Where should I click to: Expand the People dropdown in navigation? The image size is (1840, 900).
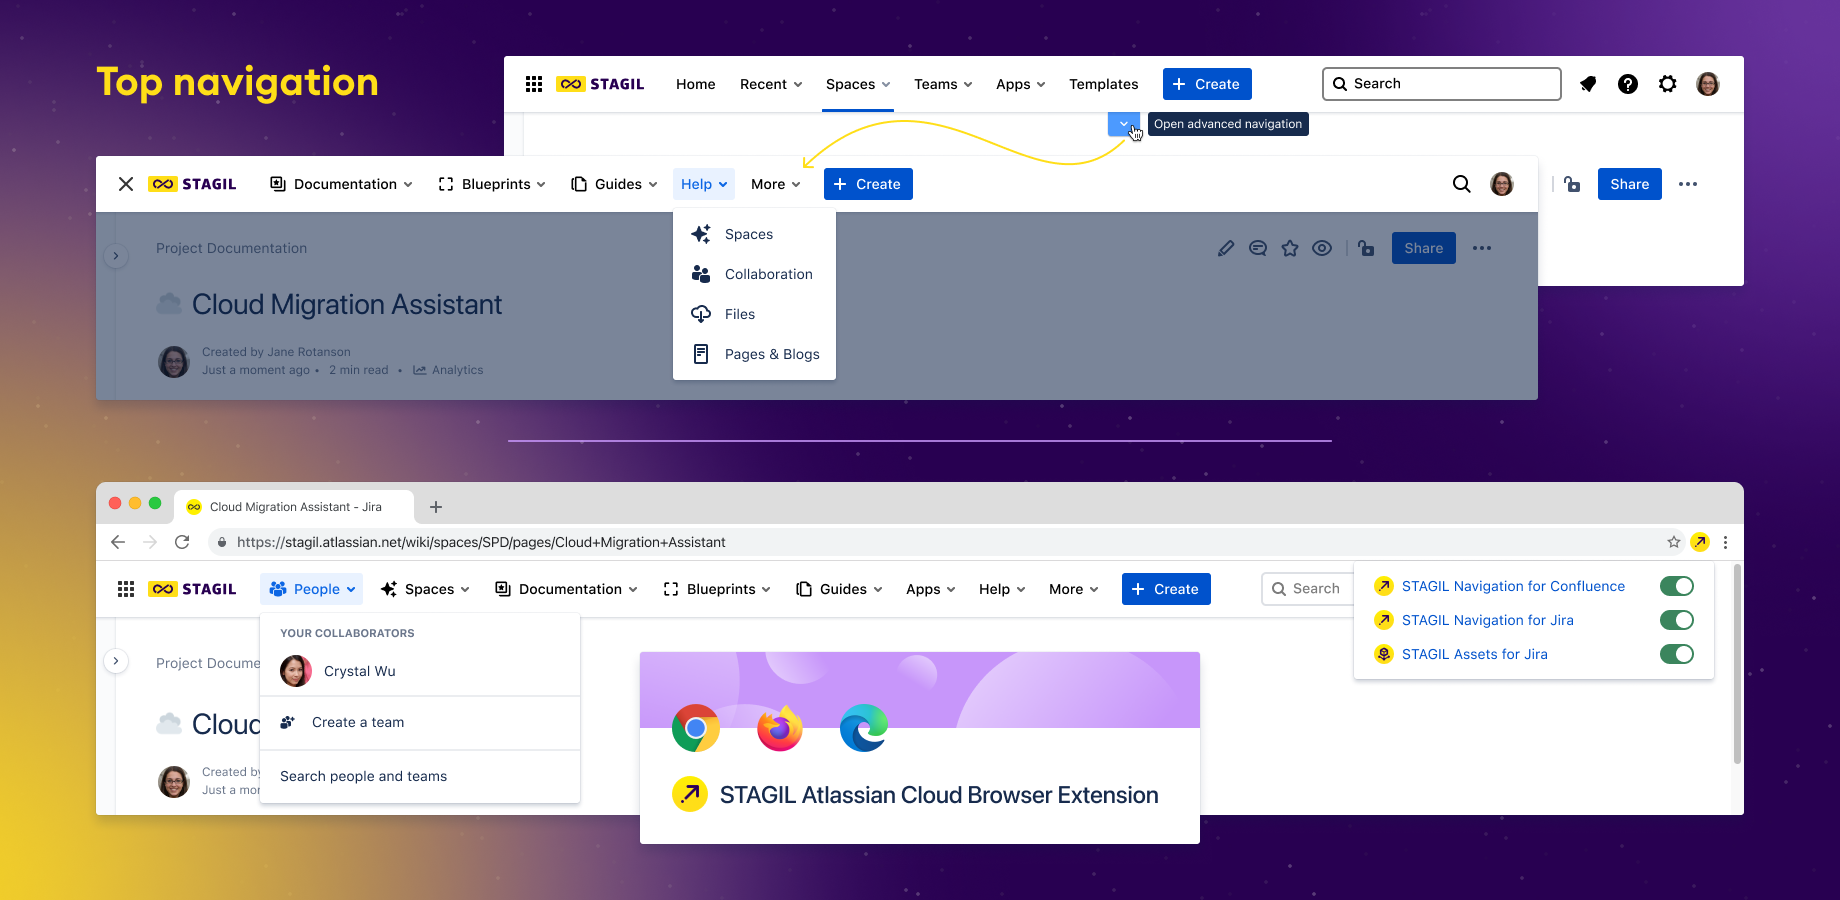click(312, 589)
